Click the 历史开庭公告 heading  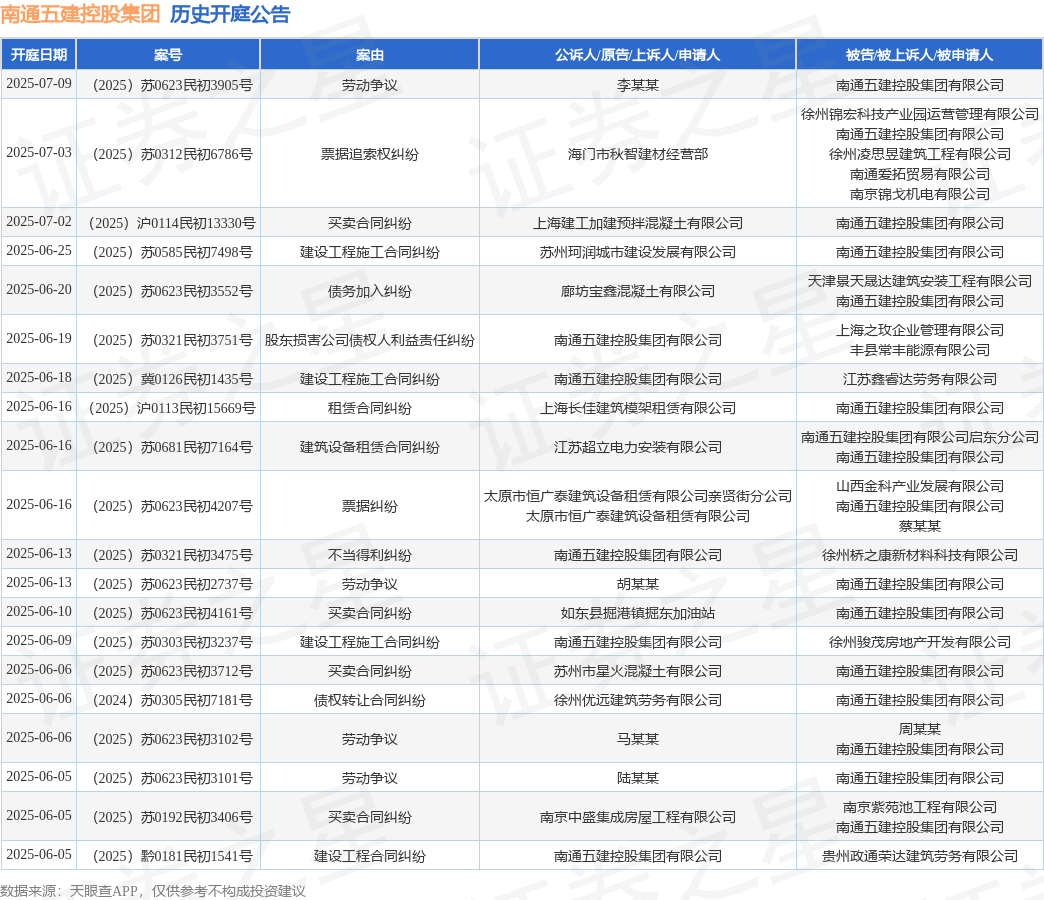[x=230, y=14]
